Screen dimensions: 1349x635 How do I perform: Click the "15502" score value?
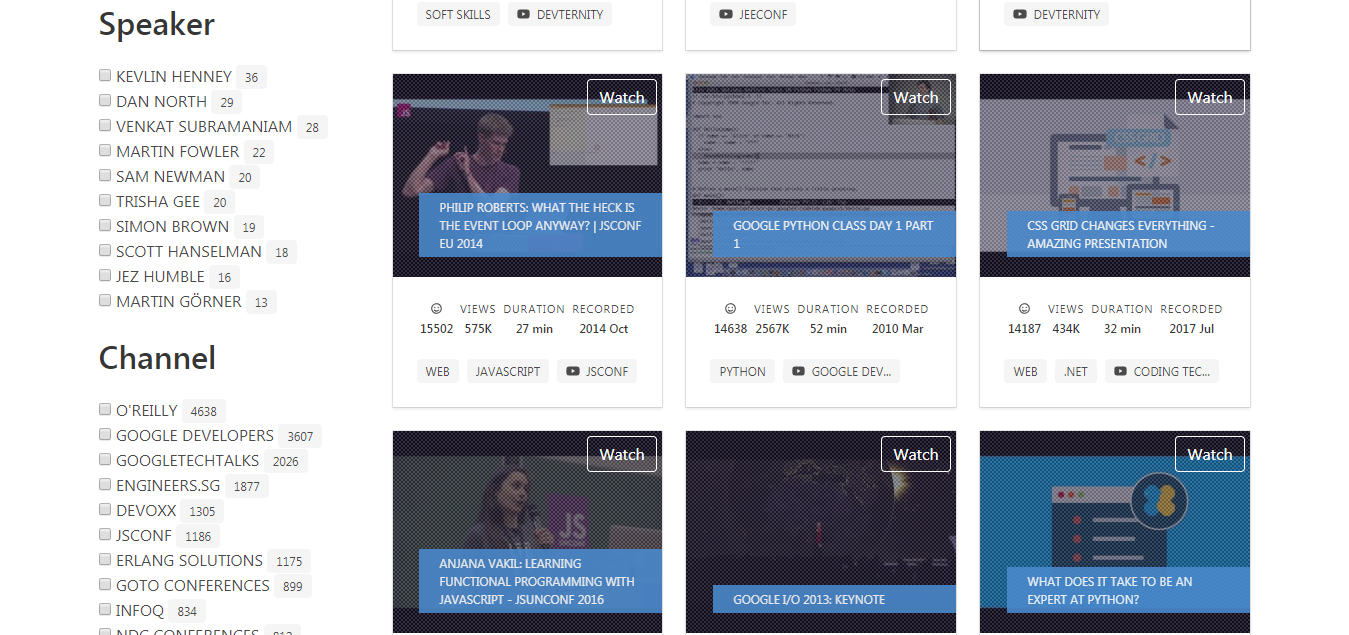click(x=436, y=328)
